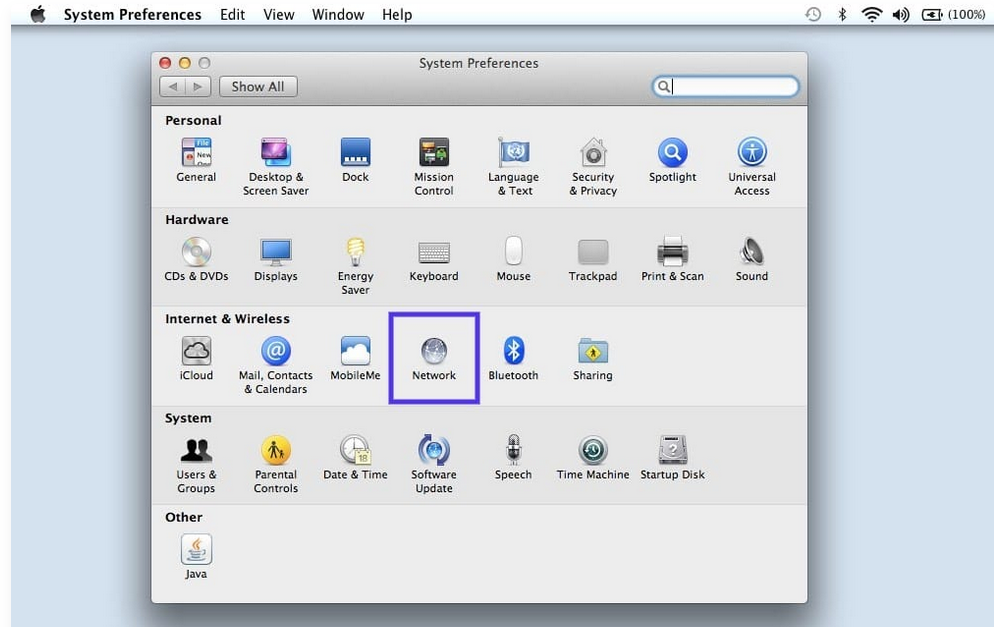Open the Speech preference pane
This screenshot has width=994, height=627.
513,458
